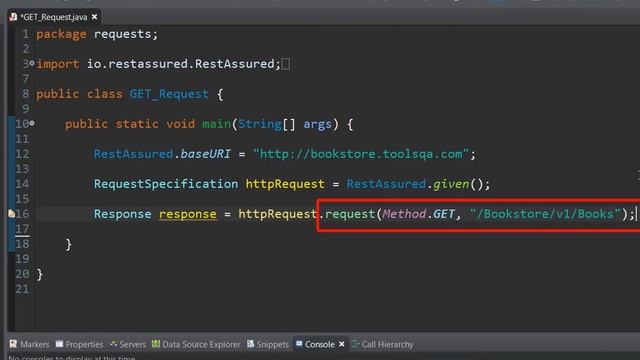Click the 'given' method call

tap(451, 184)
